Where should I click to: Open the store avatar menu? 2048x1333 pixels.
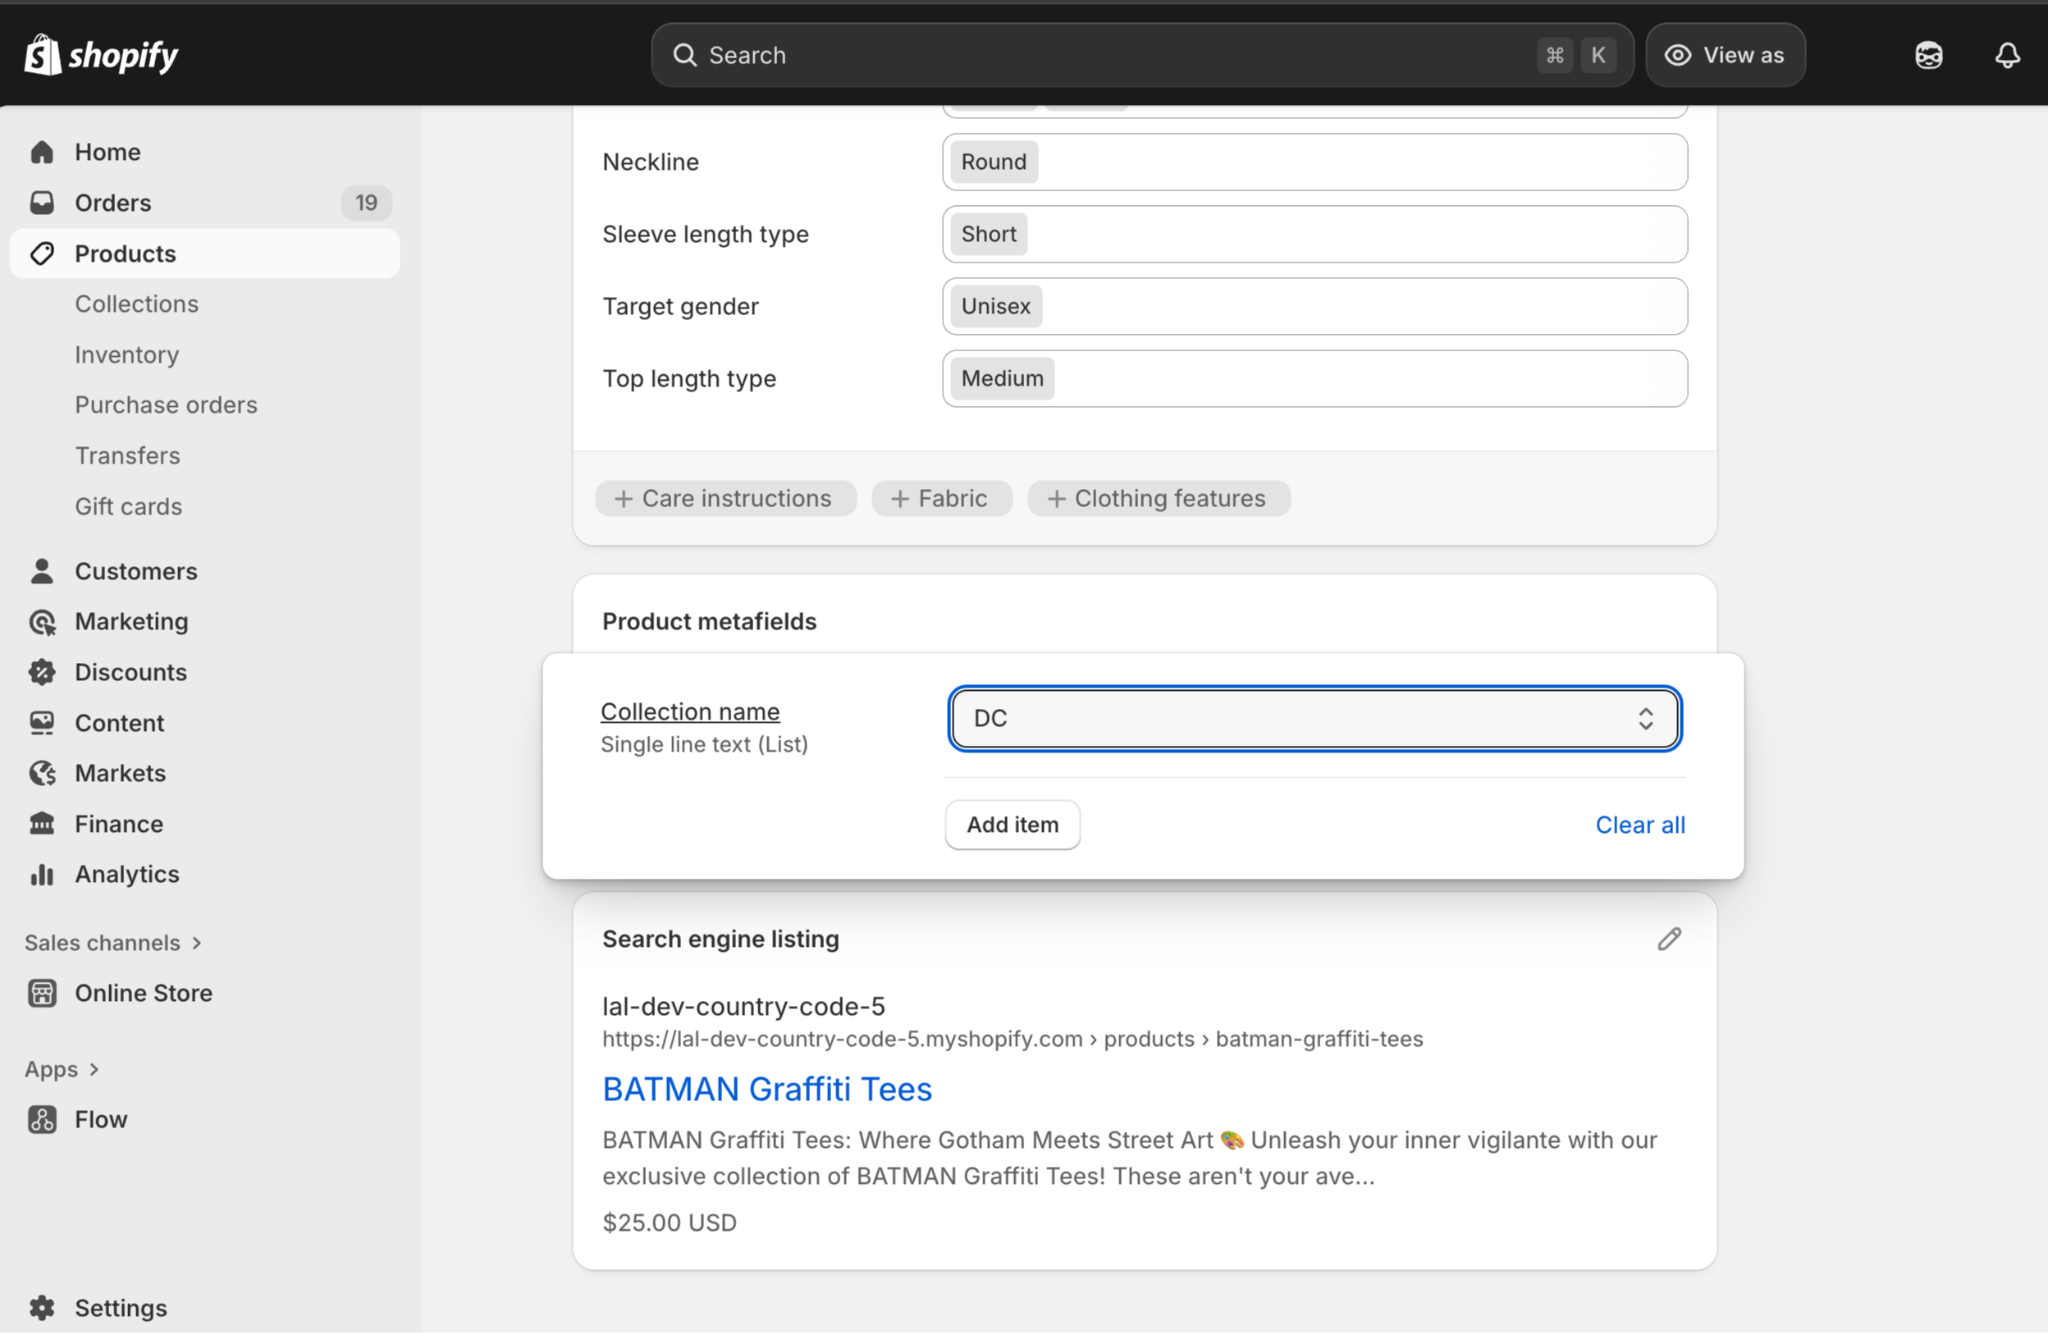point(1928,55)
